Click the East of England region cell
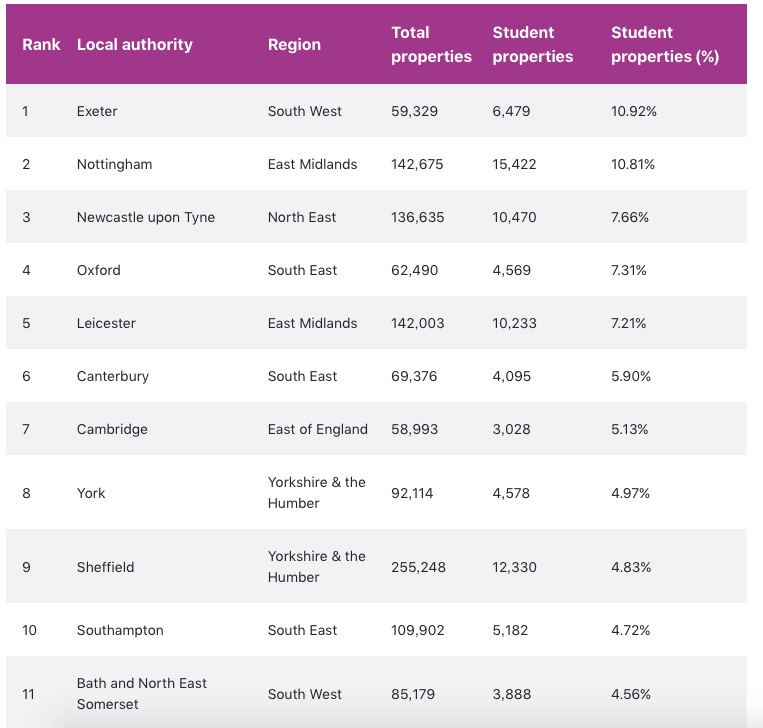Image resolution: width=763 pixels, height=728 pixels. pyautogui.click(x=317, y=429)
